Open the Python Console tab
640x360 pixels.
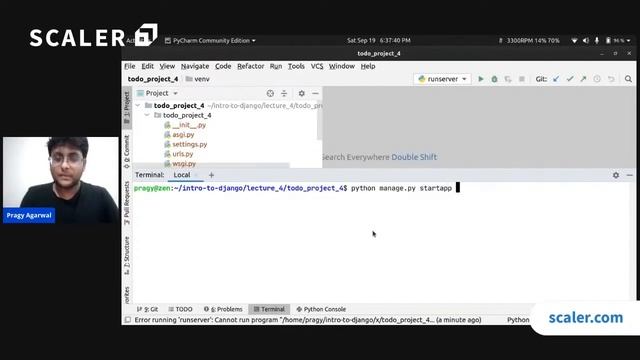click(321, 309)
